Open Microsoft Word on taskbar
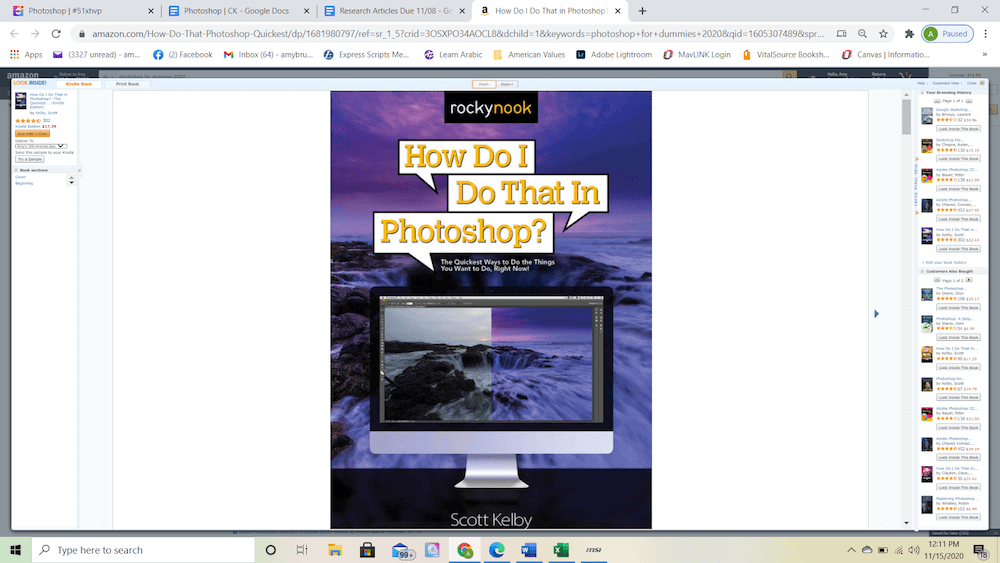The height and width of the screenshot is (563, 1000). [529, 550]
